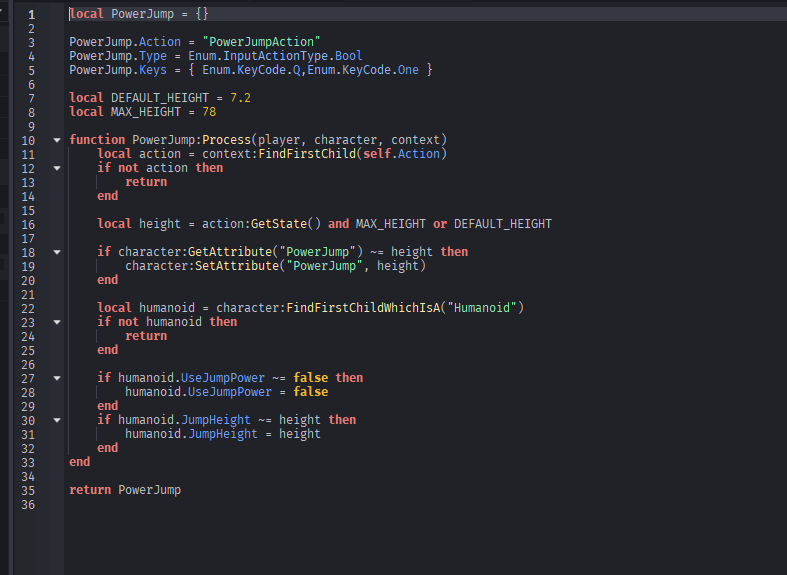This screenshot has height=575, width=787.
Task: Click the 'return' keyword on line 24
Action: pos(146,336)
